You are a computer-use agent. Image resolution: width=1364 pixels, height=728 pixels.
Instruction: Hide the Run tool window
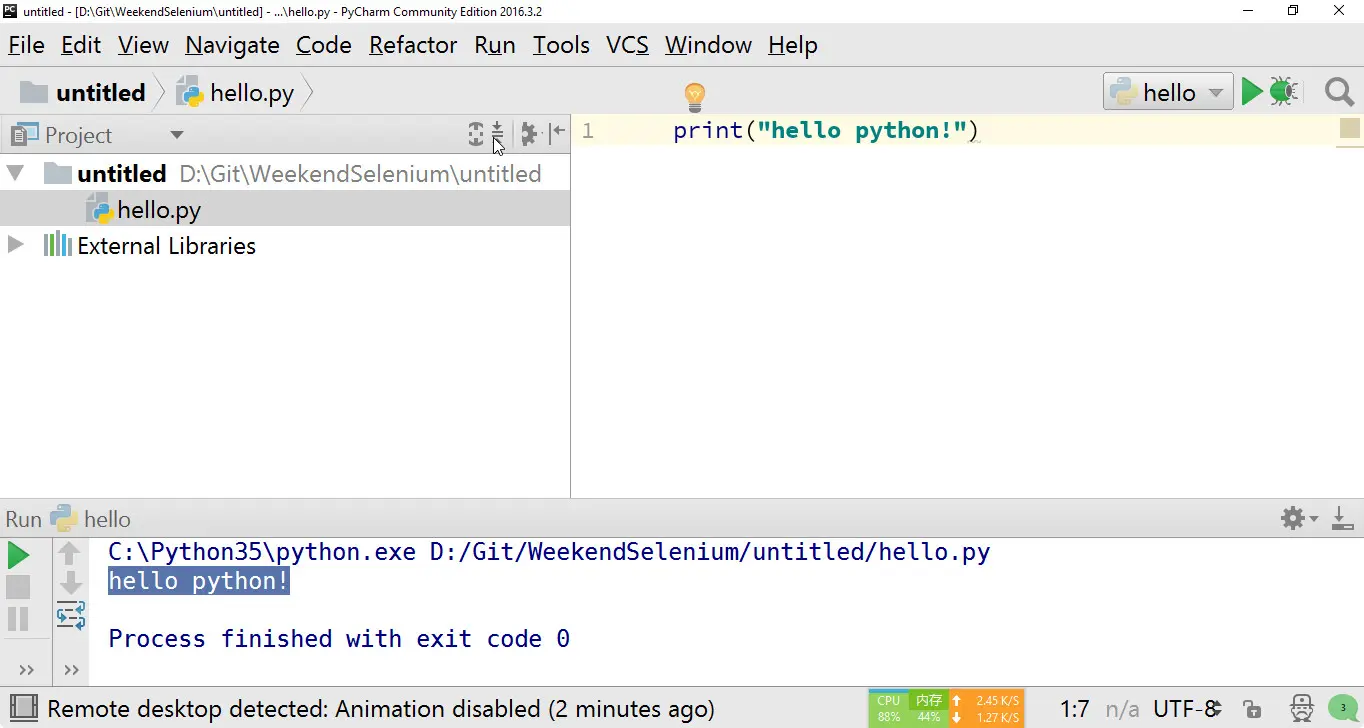tap(1343, 518)
